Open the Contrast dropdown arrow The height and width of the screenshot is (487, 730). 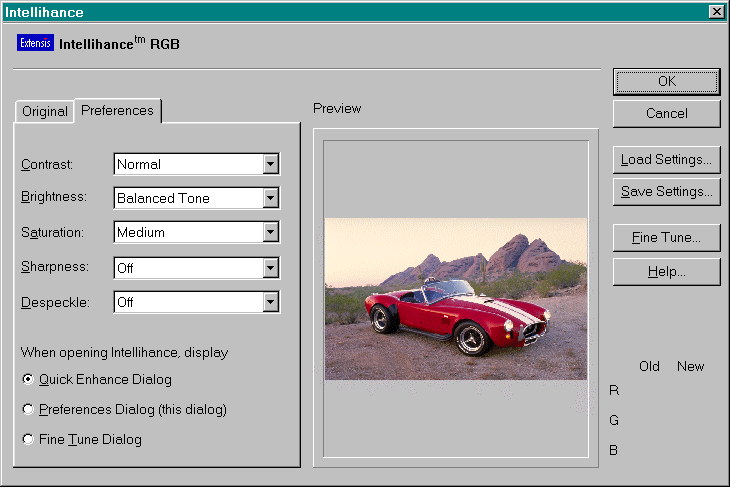[270, 164]
